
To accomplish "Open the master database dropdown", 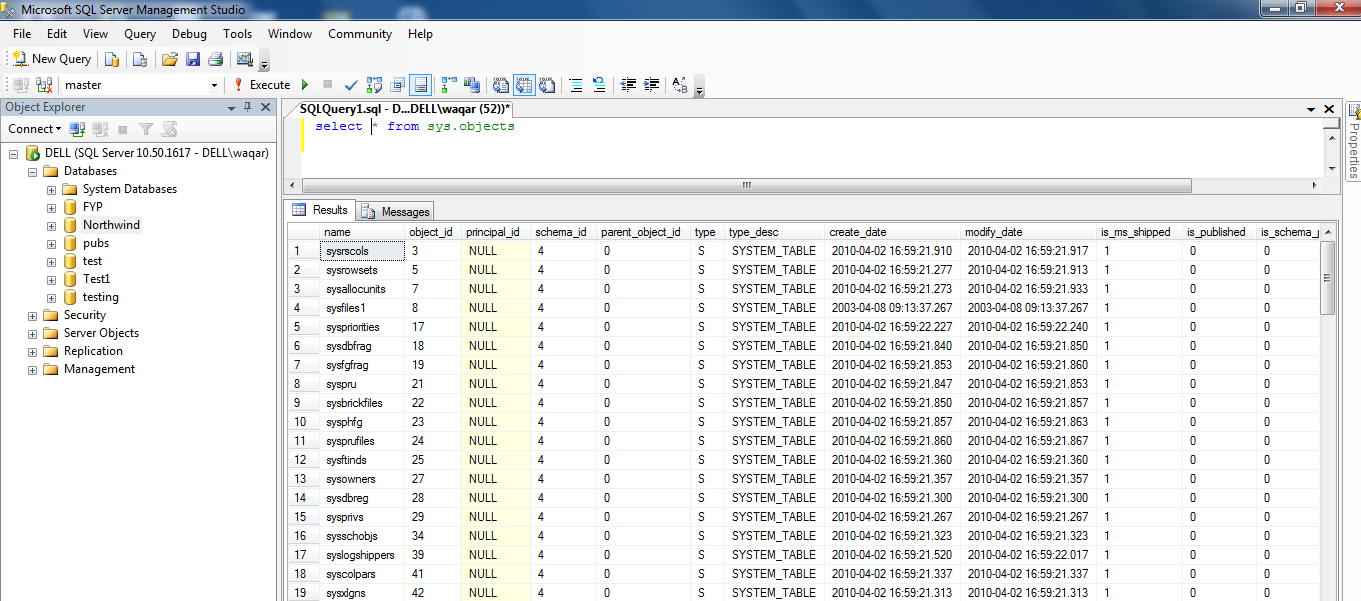I will pos(215,85).
